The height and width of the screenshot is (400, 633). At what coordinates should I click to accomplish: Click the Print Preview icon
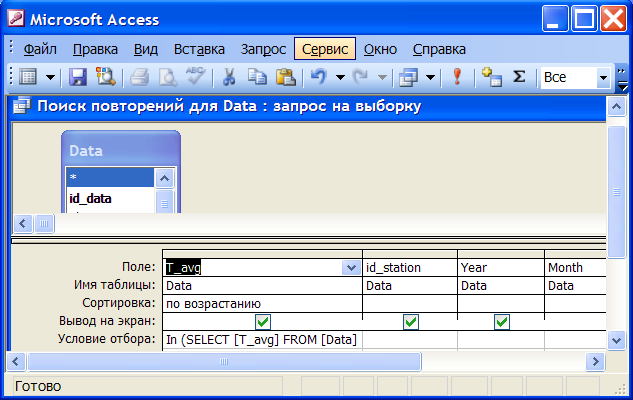coord(168,77)
